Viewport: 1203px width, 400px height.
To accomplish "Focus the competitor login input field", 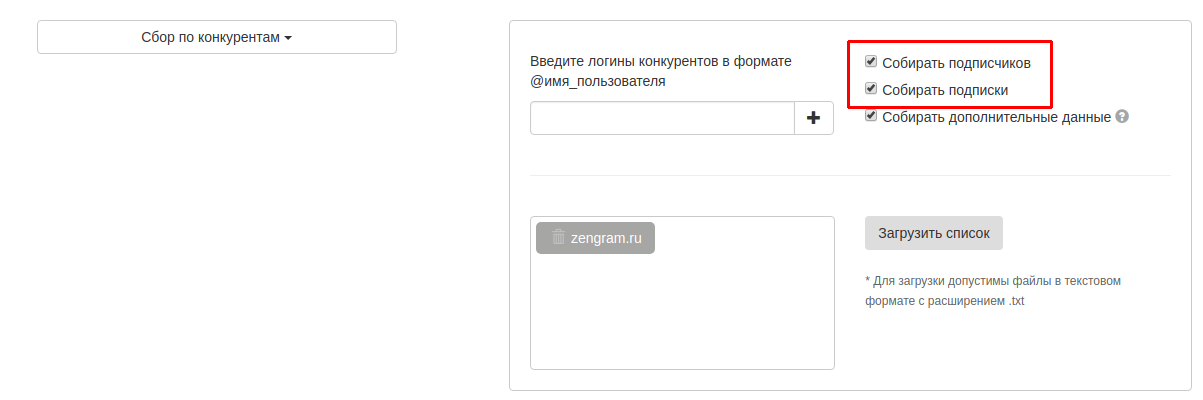I will [x=662, y=118].
